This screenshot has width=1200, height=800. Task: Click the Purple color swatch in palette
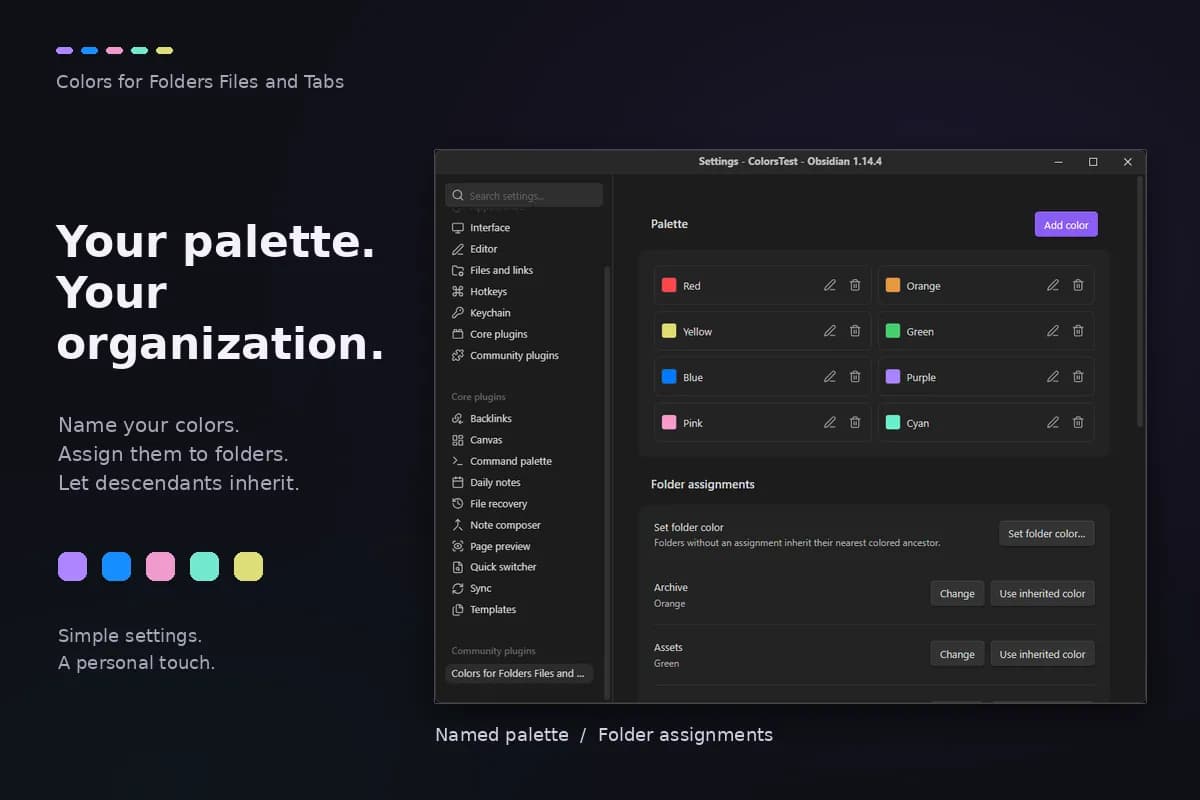coord(893,377)
